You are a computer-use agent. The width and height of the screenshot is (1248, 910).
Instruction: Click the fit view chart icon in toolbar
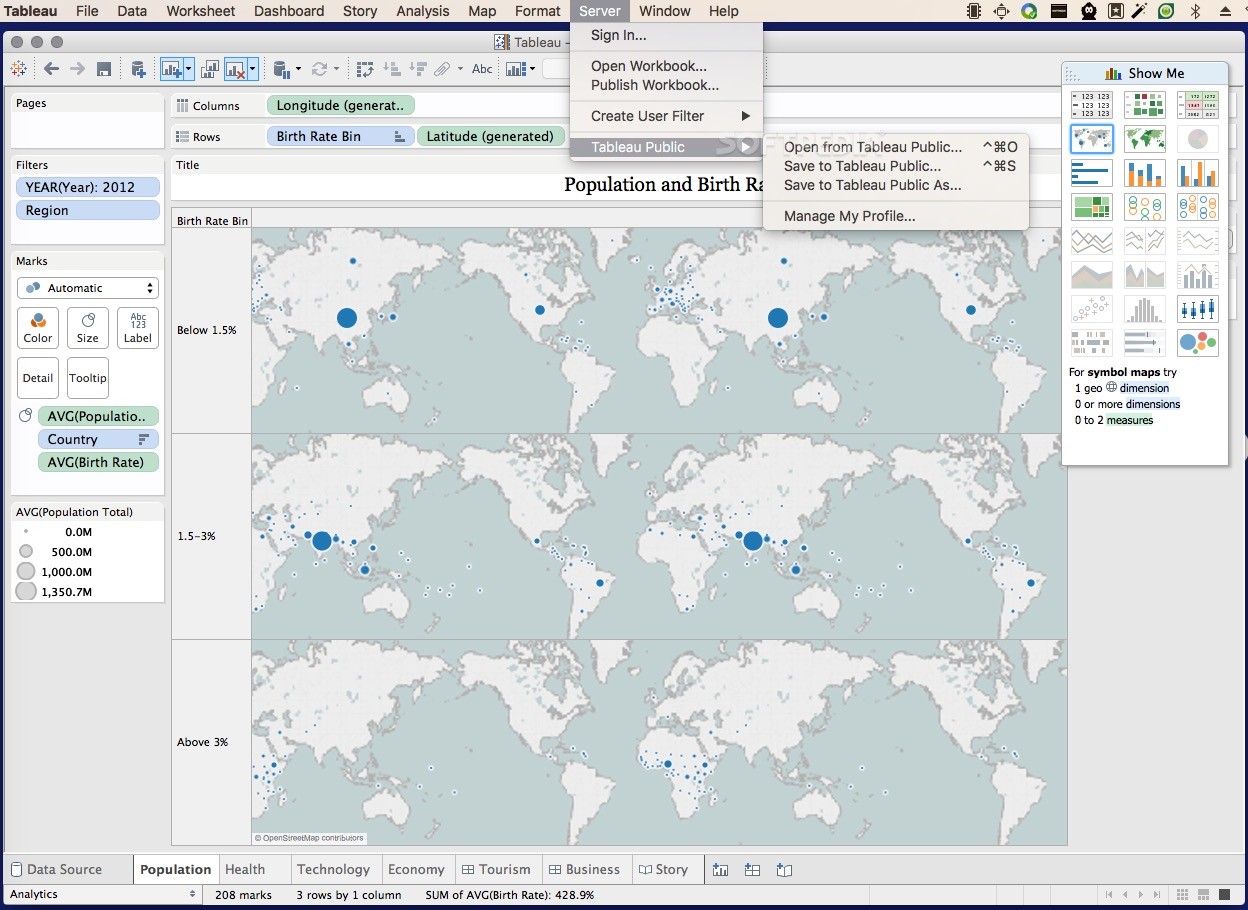[515, 69]
